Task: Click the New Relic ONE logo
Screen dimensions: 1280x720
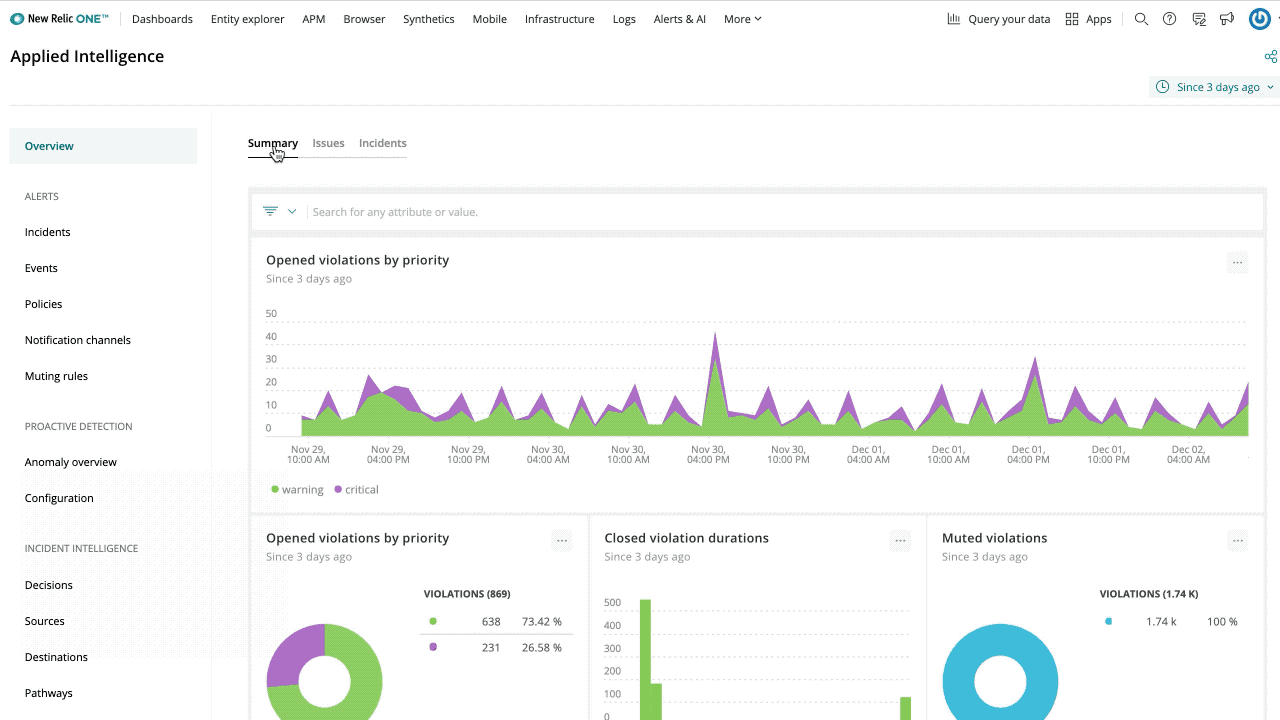Action: (x=59, y=19)
